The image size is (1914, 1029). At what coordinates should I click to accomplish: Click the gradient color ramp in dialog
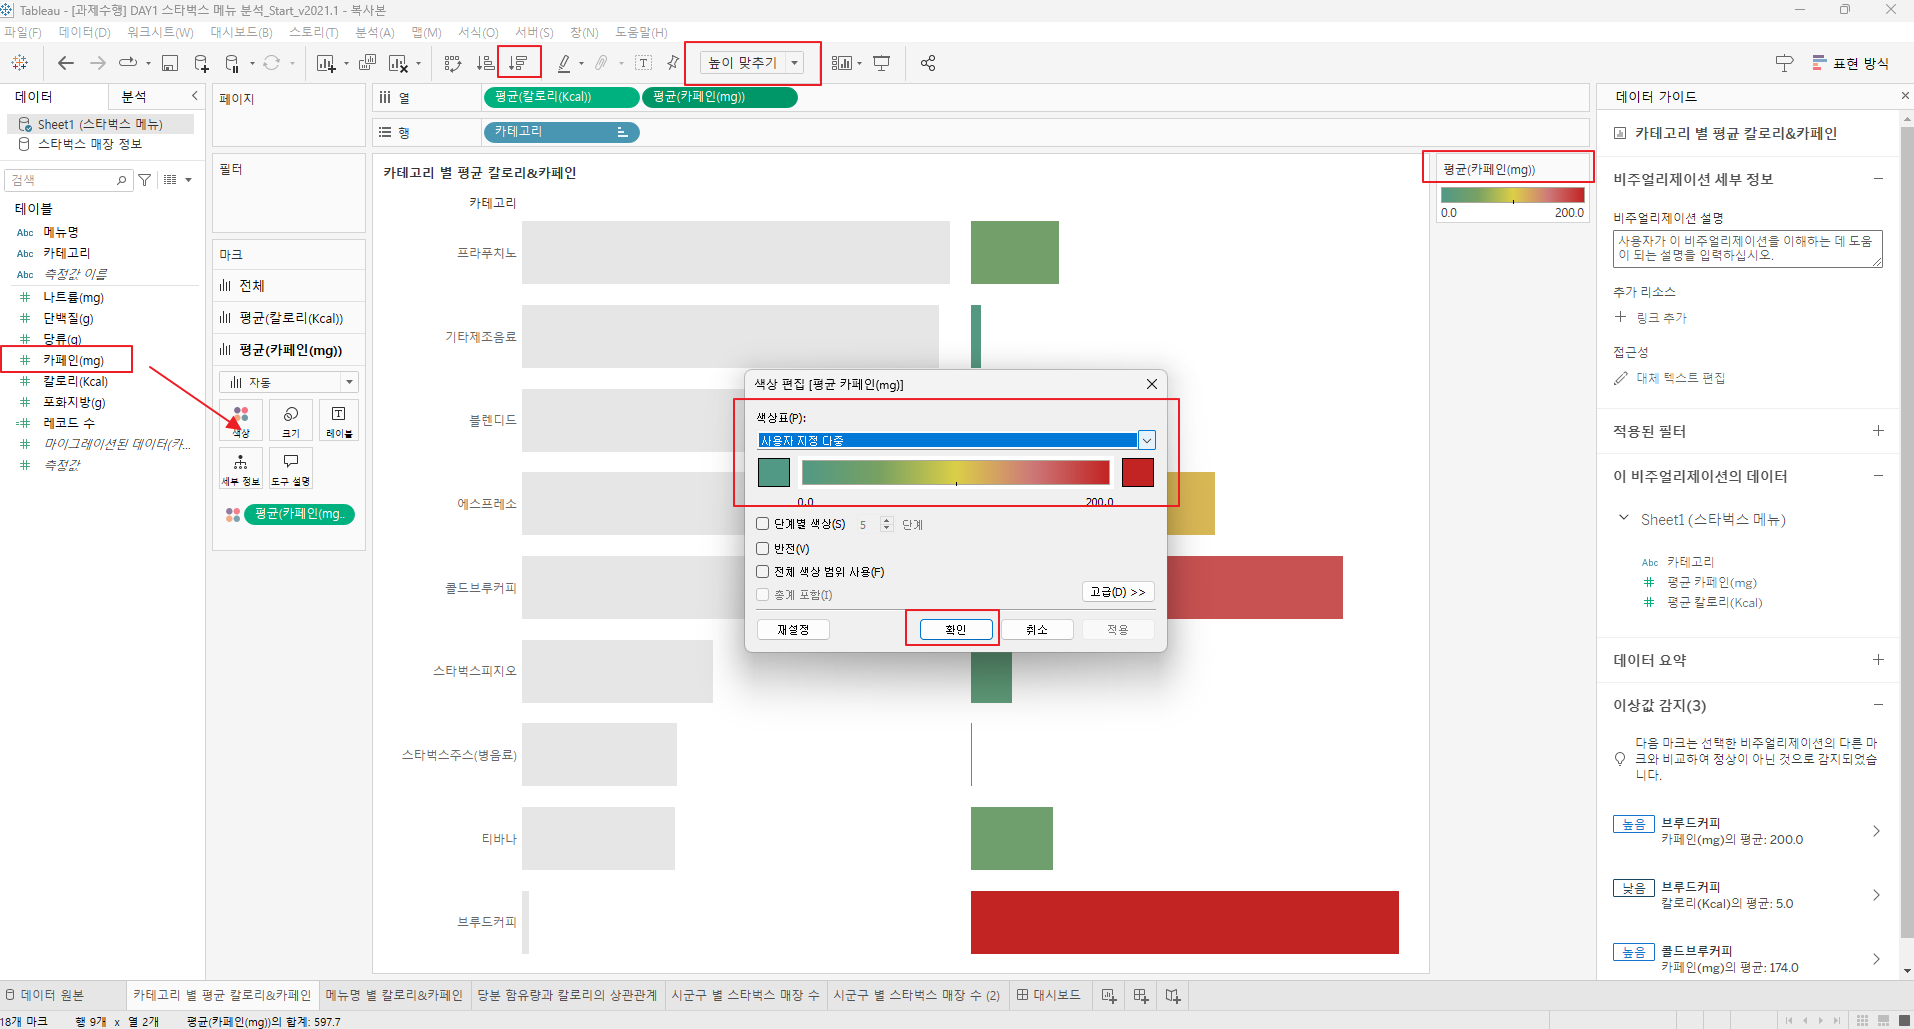(956, 472)
